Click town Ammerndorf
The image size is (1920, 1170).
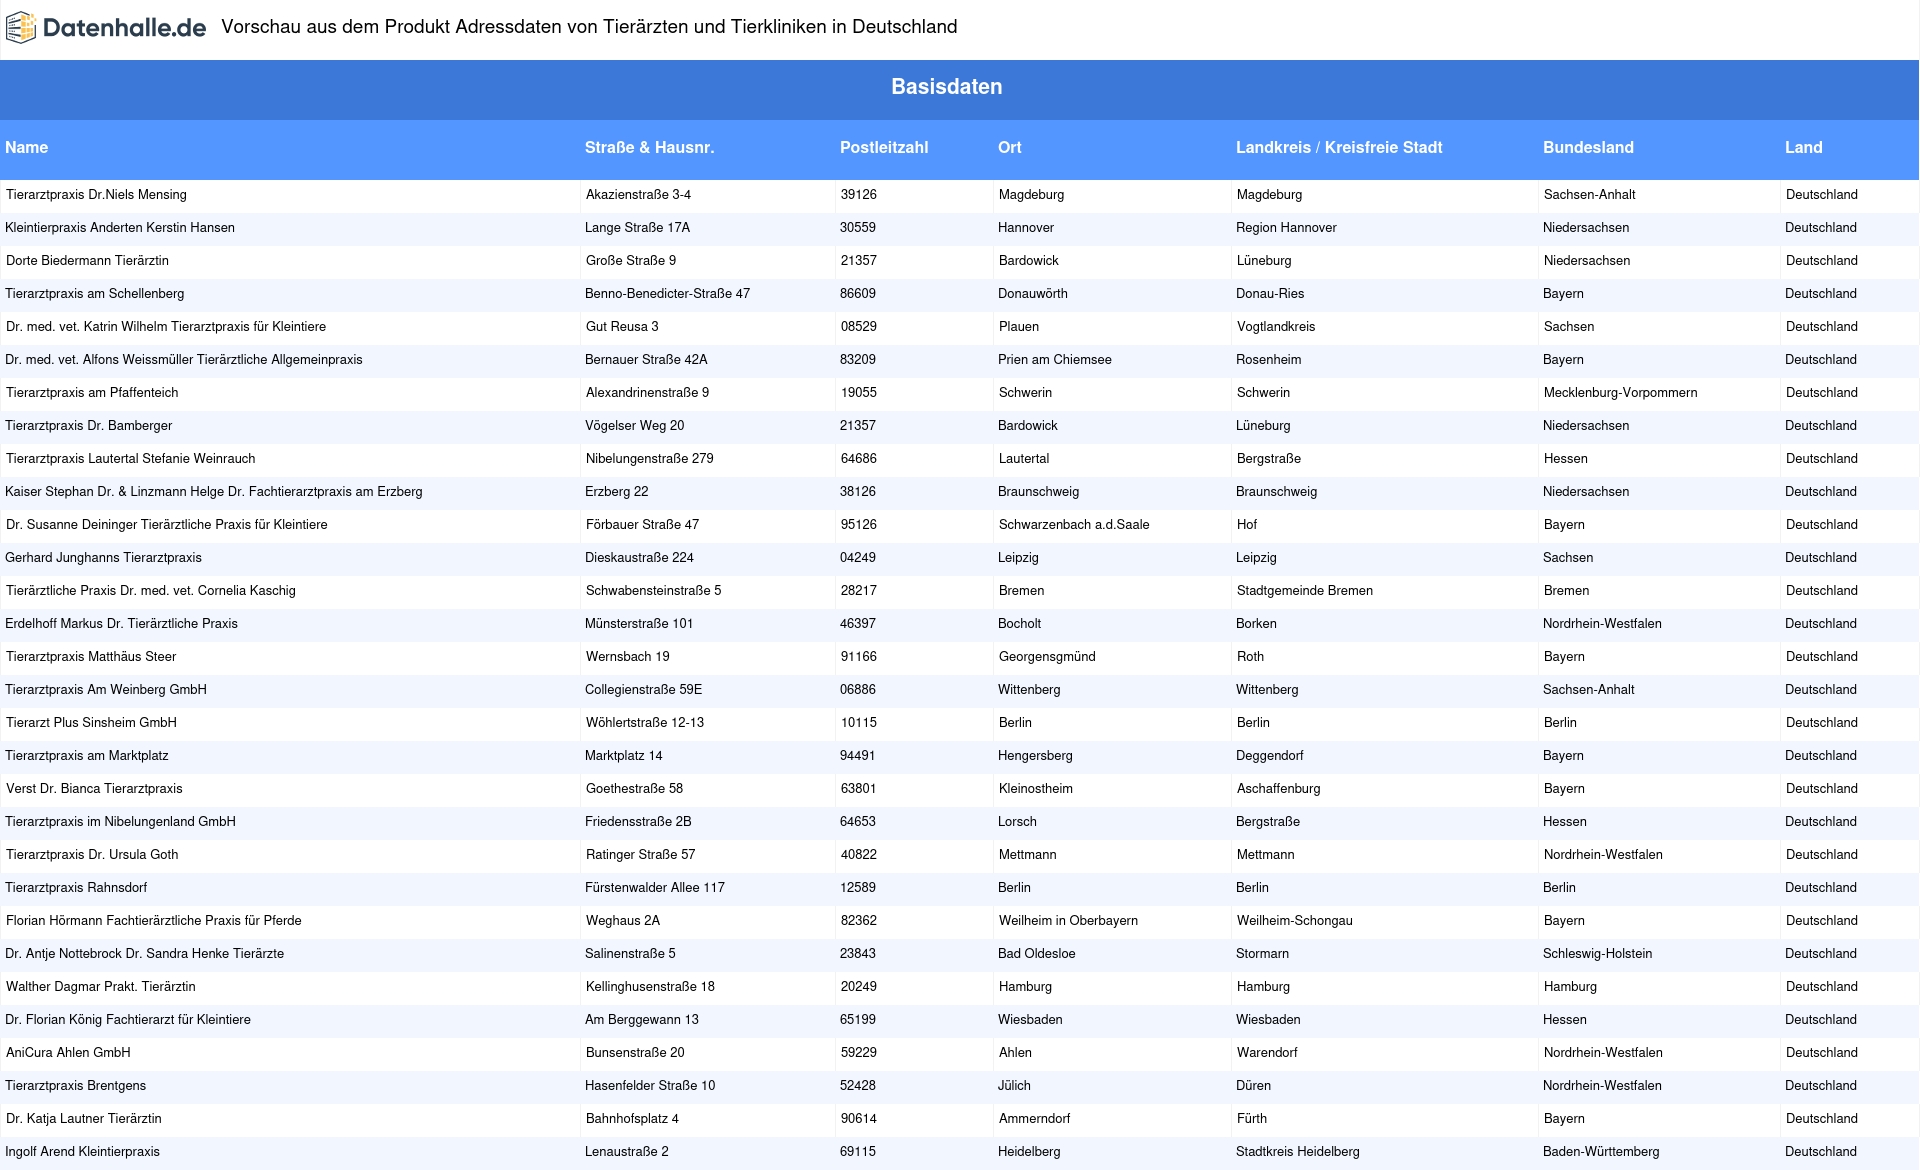click(1034, 1119)
